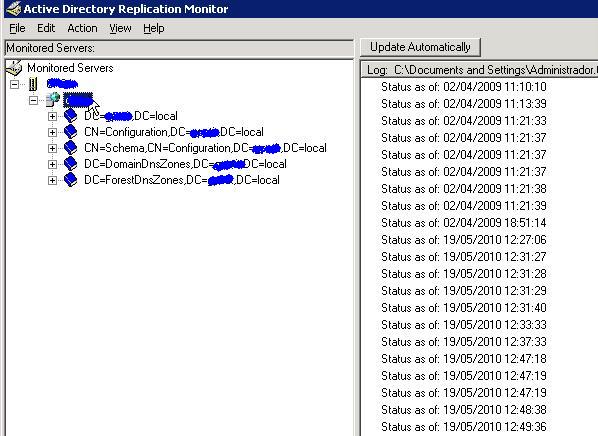The height and width of the screenshot is (436, 598).
Task: Expand the CN=Configuration partition node
Action: click(x=52, y=132)
